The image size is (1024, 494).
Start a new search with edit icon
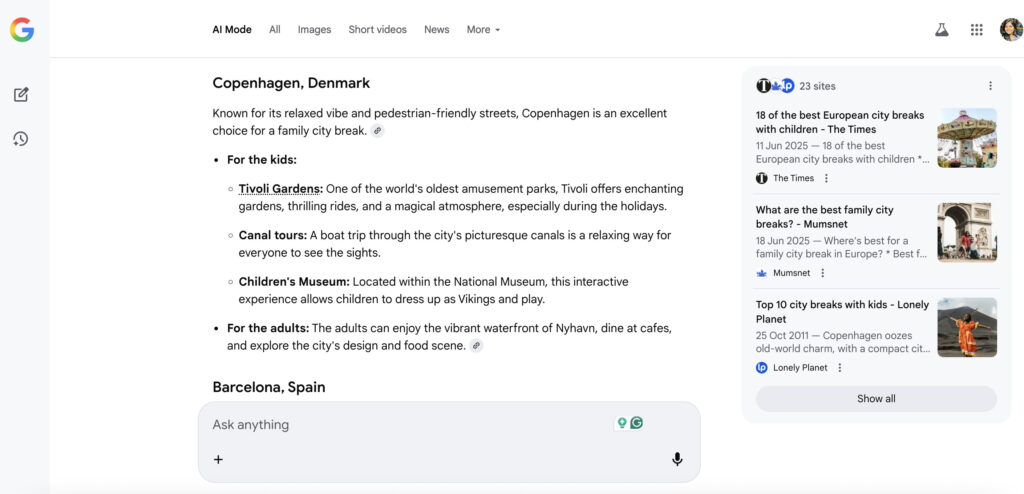[21, 95]
